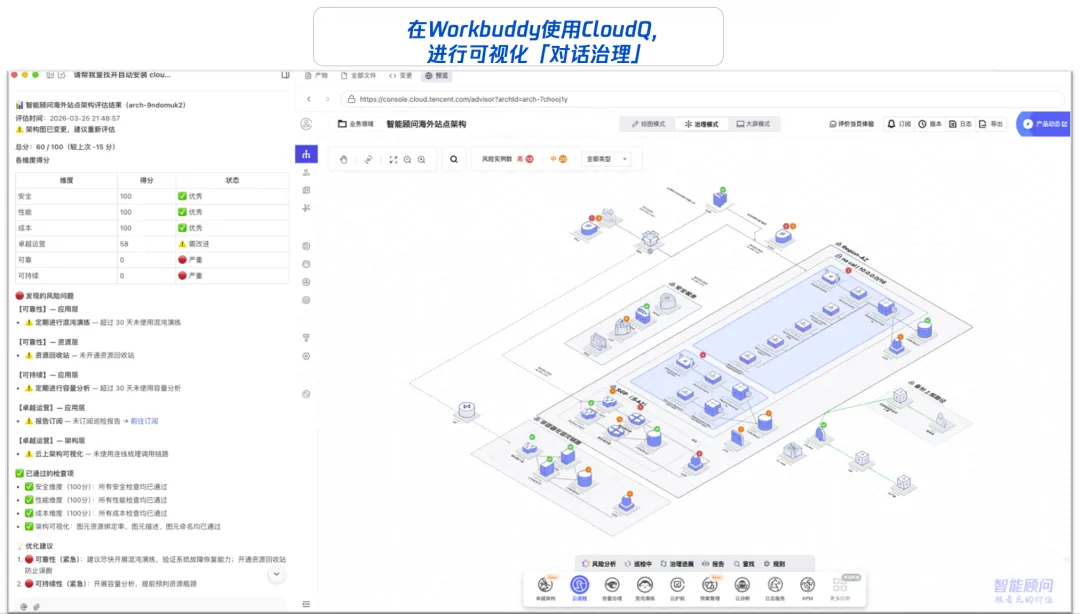Click the collapse sidebar icon at bottom left of canvas
Viewport: 1080px width, 614px height.
coord(306,604)
